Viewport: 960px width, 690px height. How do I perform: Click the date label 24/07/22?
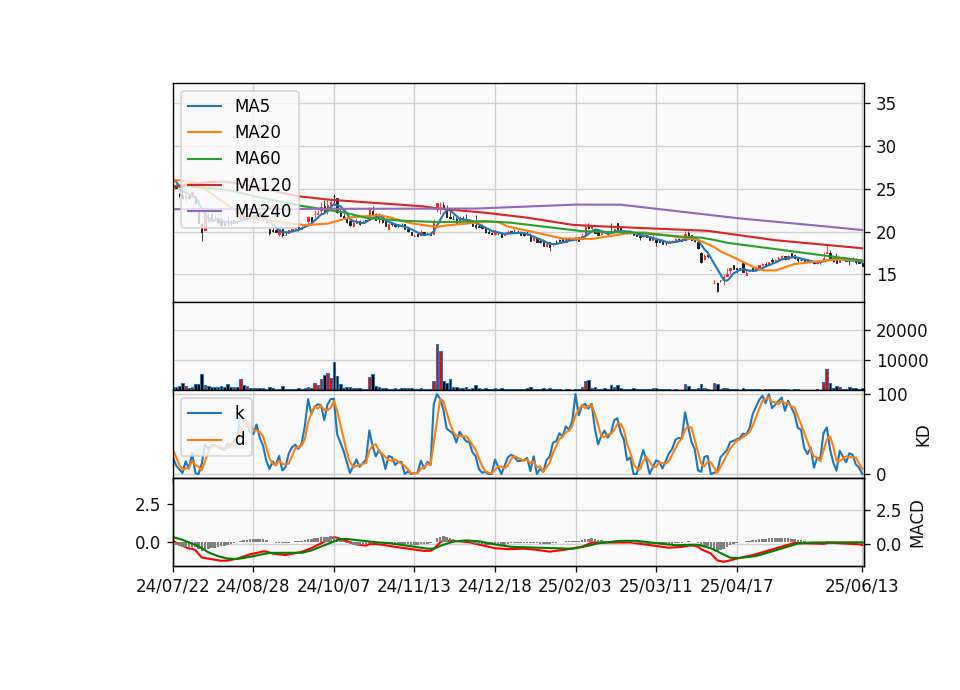(x=173, y=586)
